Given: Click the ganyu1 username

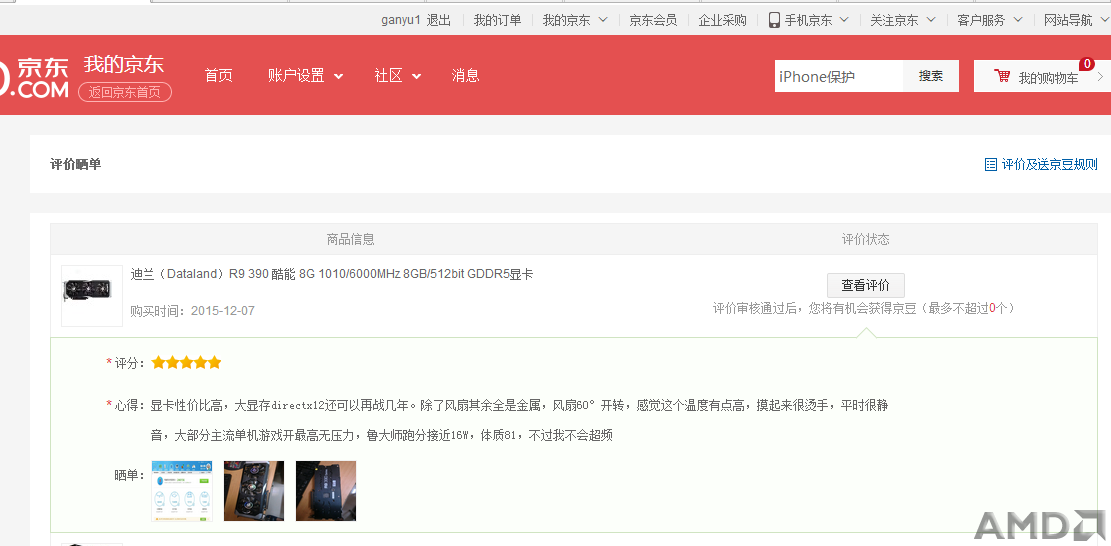Looking at the screenshot, I should point(401,20).
